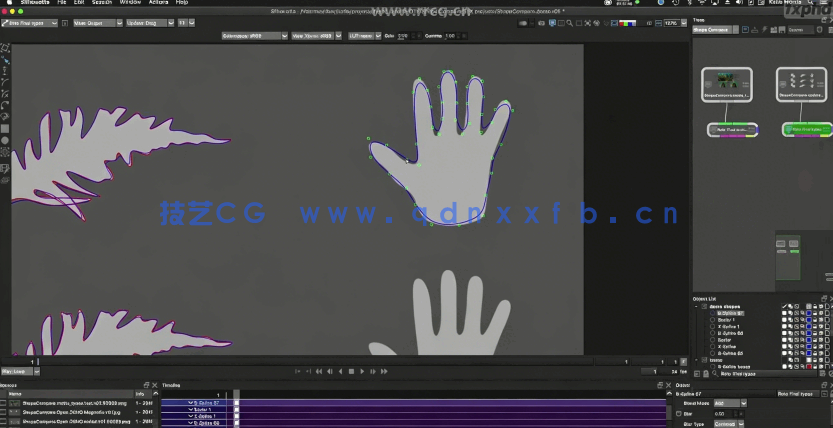Click the left Roto node in Trees
Image resolution: width=833 pixels, height=428 pixels.
(x=732, y=129)
